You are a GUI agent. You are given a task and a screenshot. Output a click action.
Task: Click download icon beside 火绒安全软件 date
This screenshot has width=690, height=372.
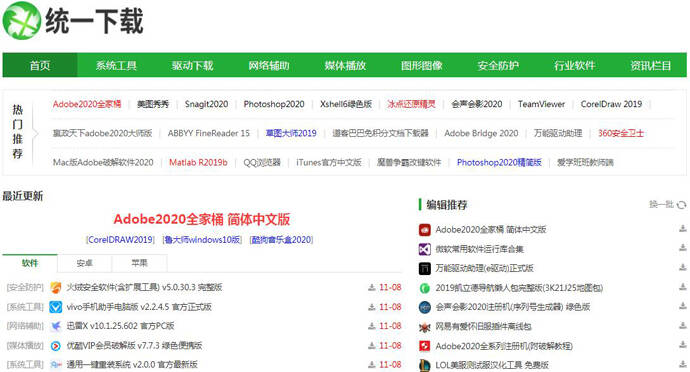click(372, 287)
